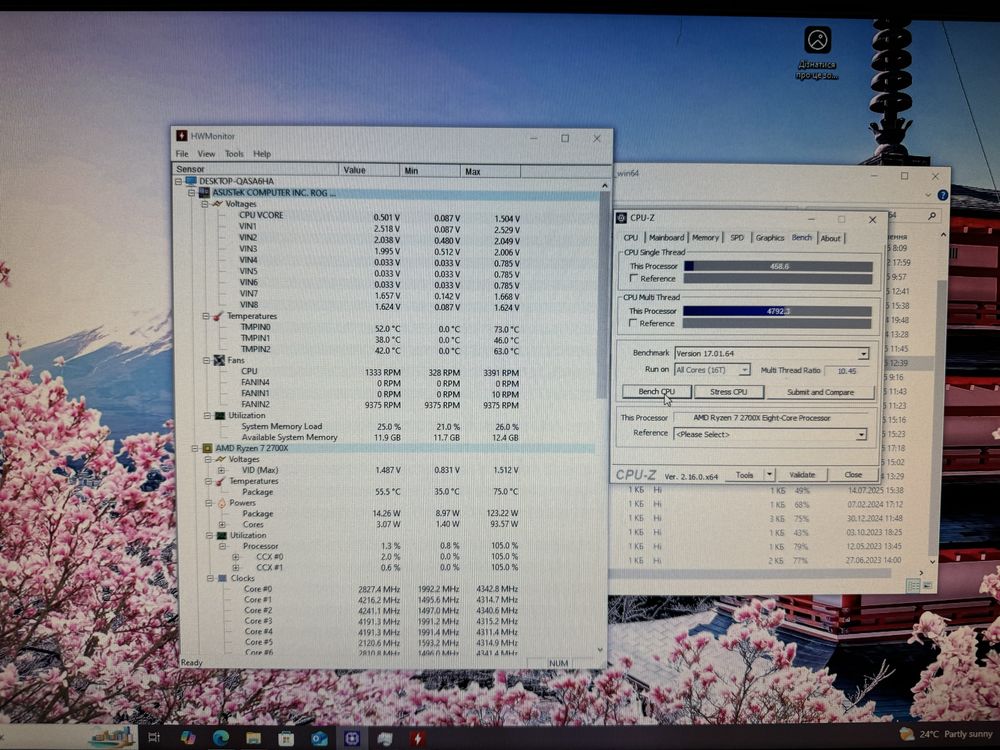Expand the CCX #0 utilization entry
This screenshot has width=1000, height=750.
coord(236,557)
